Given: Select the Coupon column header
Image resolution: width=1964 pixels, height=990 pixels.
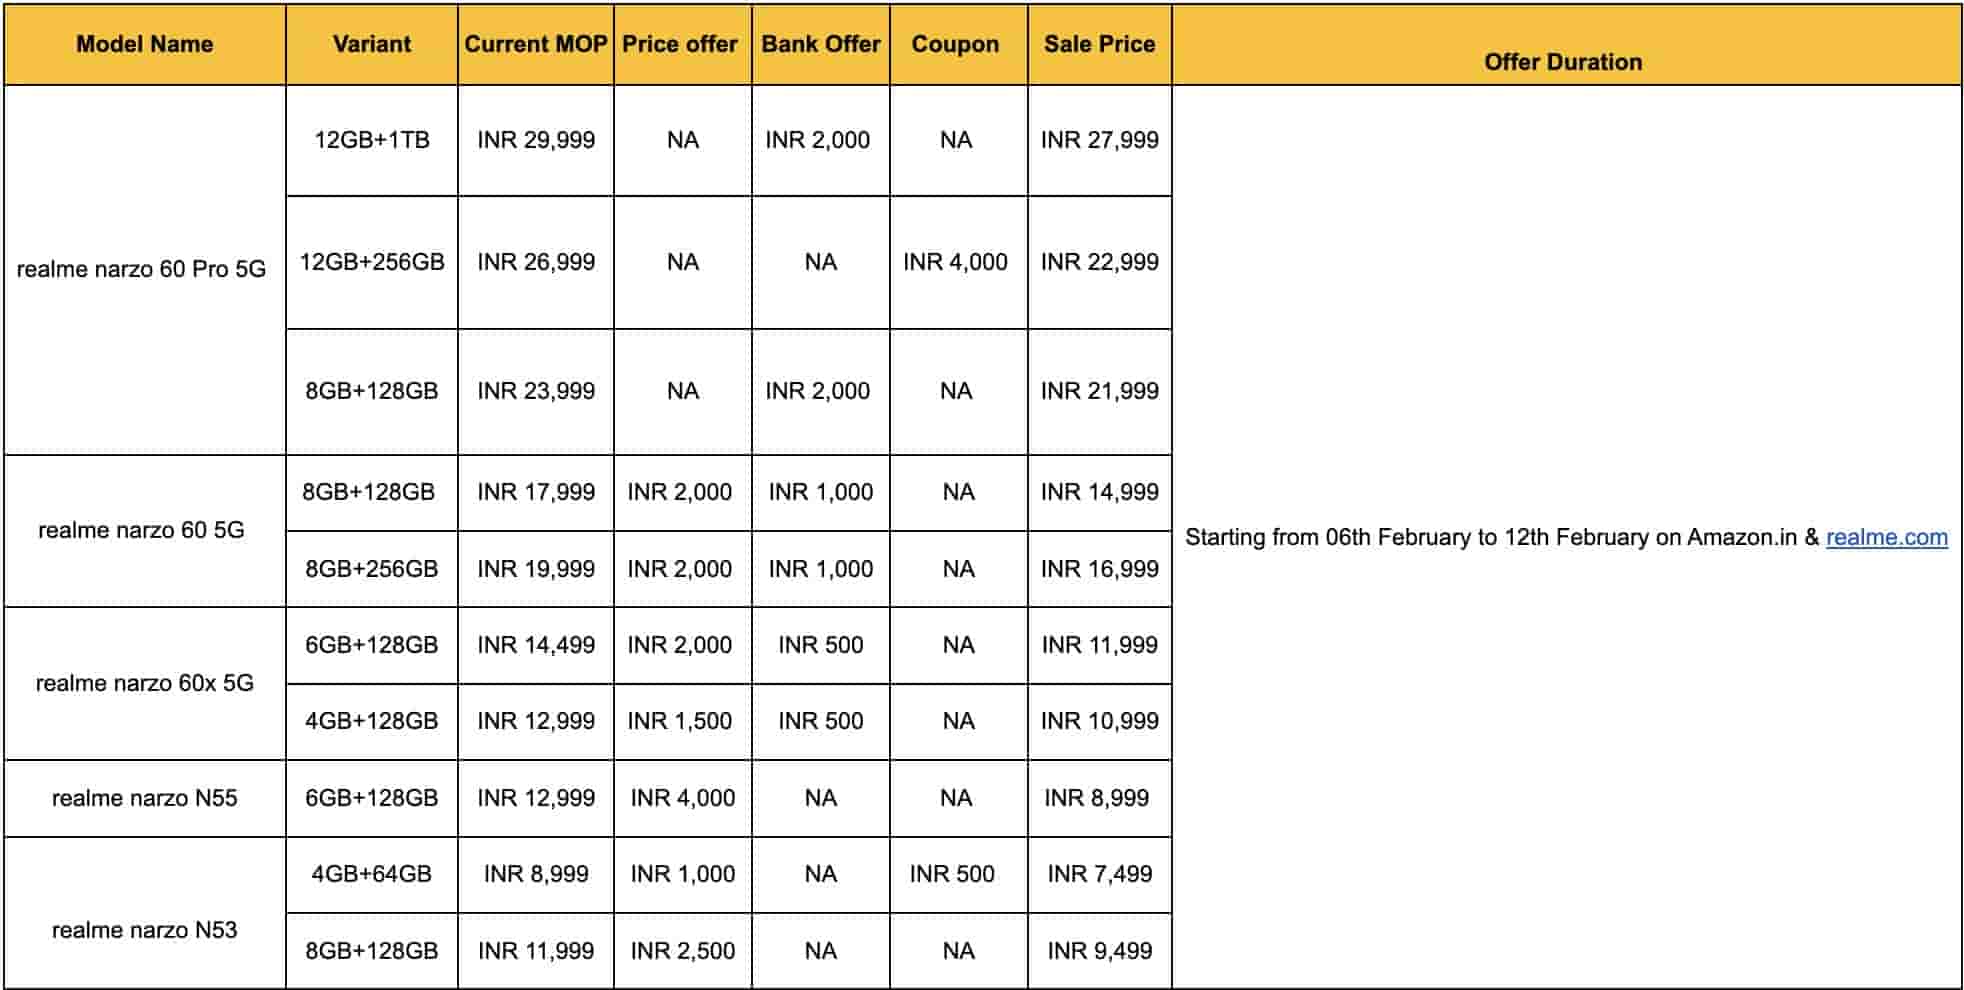Looking at the screenshot, I should tap(955, 44).
